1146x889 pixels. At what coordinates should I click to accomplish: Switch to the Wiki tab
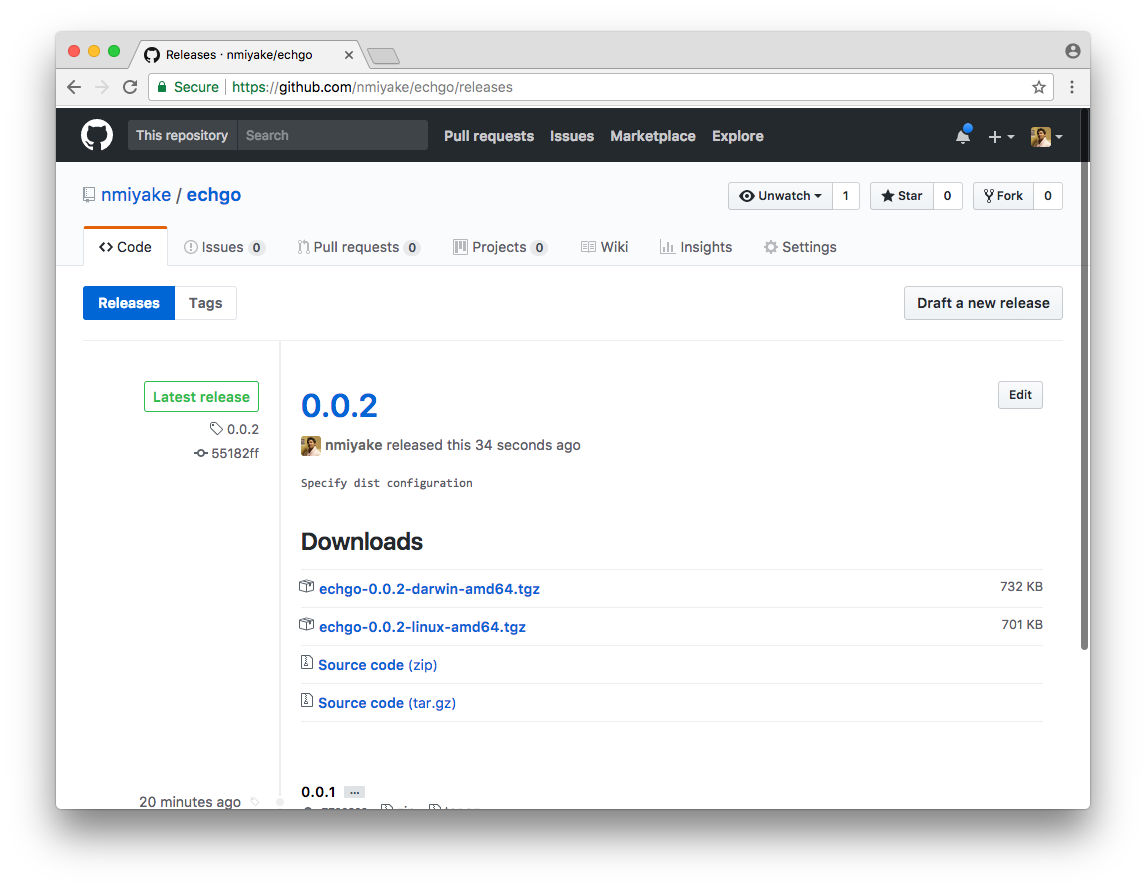pos(604,247)
